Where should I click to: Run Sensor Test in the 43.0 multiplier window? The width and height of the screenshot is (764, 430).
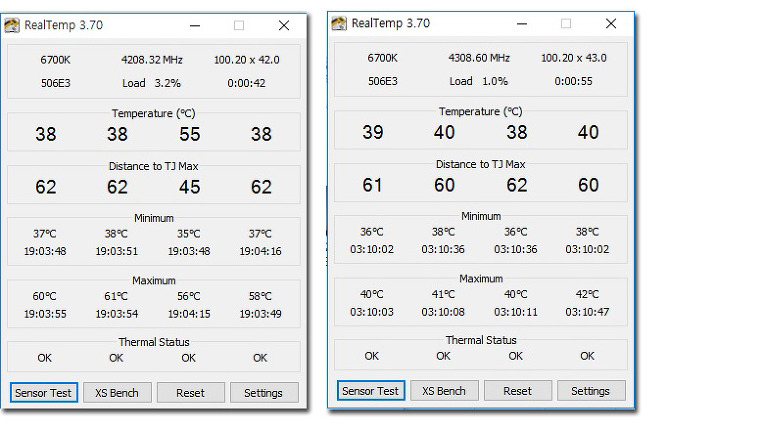(x=370, y=391)
